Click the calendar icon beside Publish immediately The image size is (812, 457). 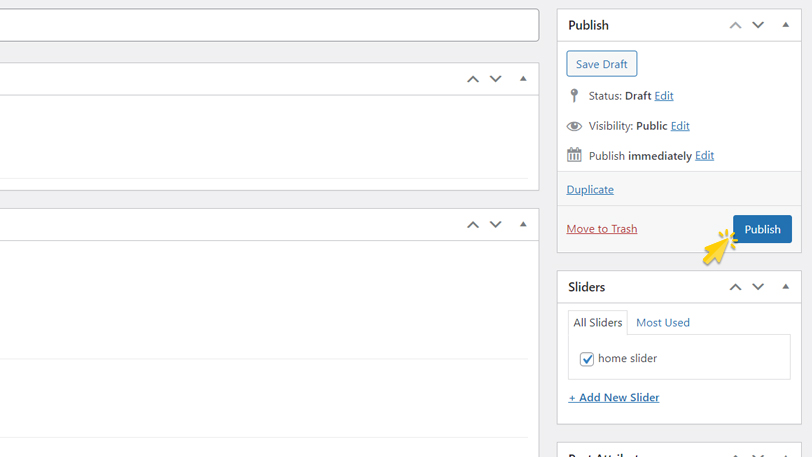click(x=574, y=155)
